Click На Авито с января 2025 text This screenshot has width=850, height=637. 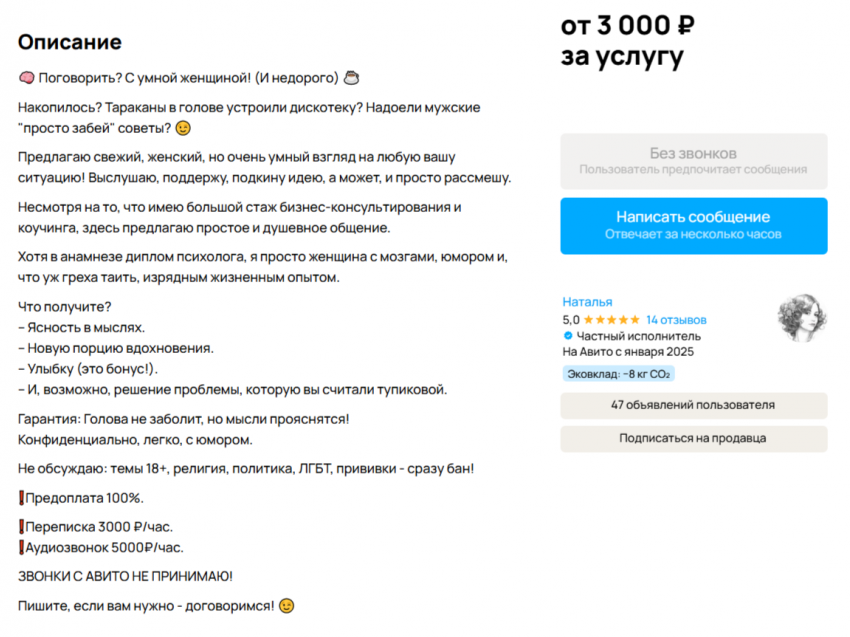pyautogui.click(x=628, y=352)
